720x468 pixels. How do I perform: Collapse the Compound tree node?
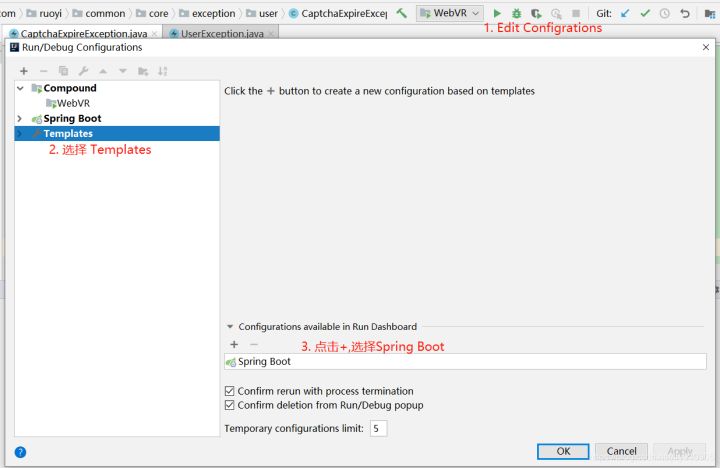pyautogui.click(x=20, y=88)
